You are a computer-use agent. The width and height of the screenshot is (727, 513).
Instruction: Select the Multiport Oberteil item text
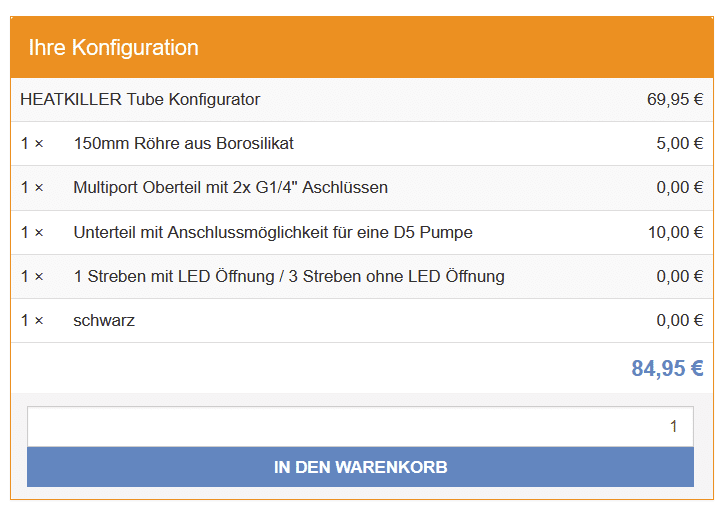click(x=230, y=187)
